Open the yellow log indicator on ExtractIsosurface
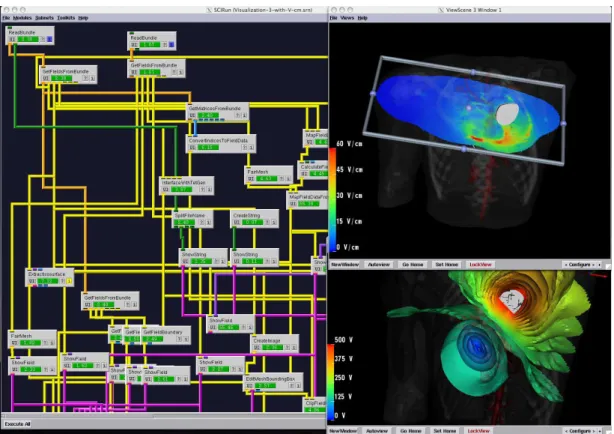The width and height of the screenshot is (614, 434). pos(69,281)
